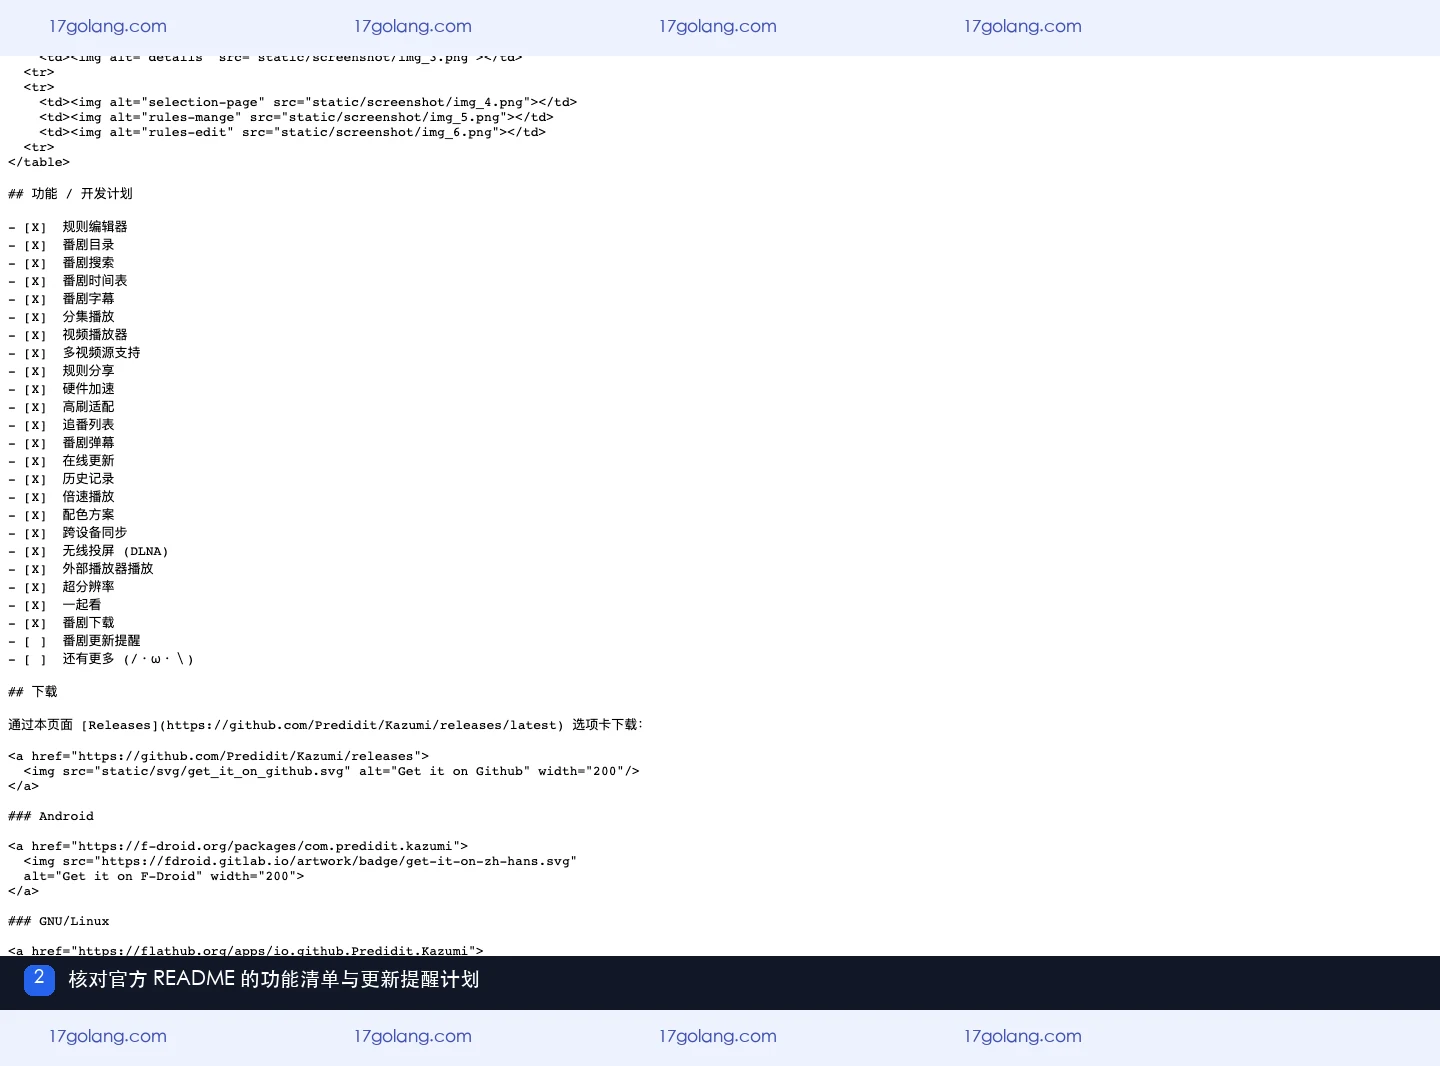The width and height of the screenshot is (1440, 1066).
Task: Click the "## 功能 / 开发计划" heading line
Action: tap(70, 194)
